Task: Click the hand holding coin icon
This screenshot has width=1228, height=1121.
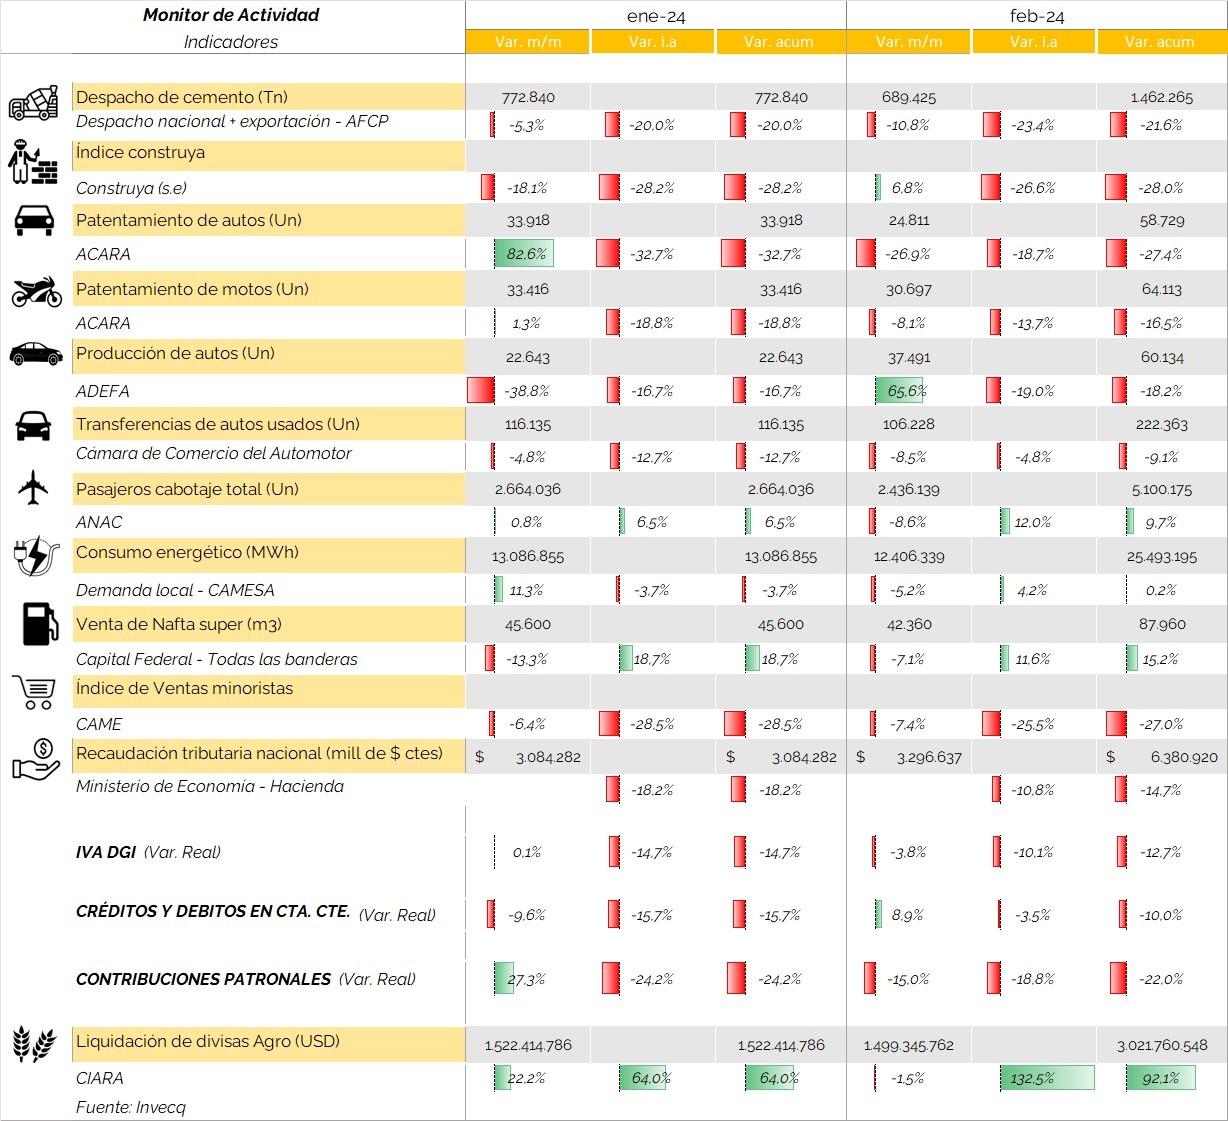Action: 36,760
